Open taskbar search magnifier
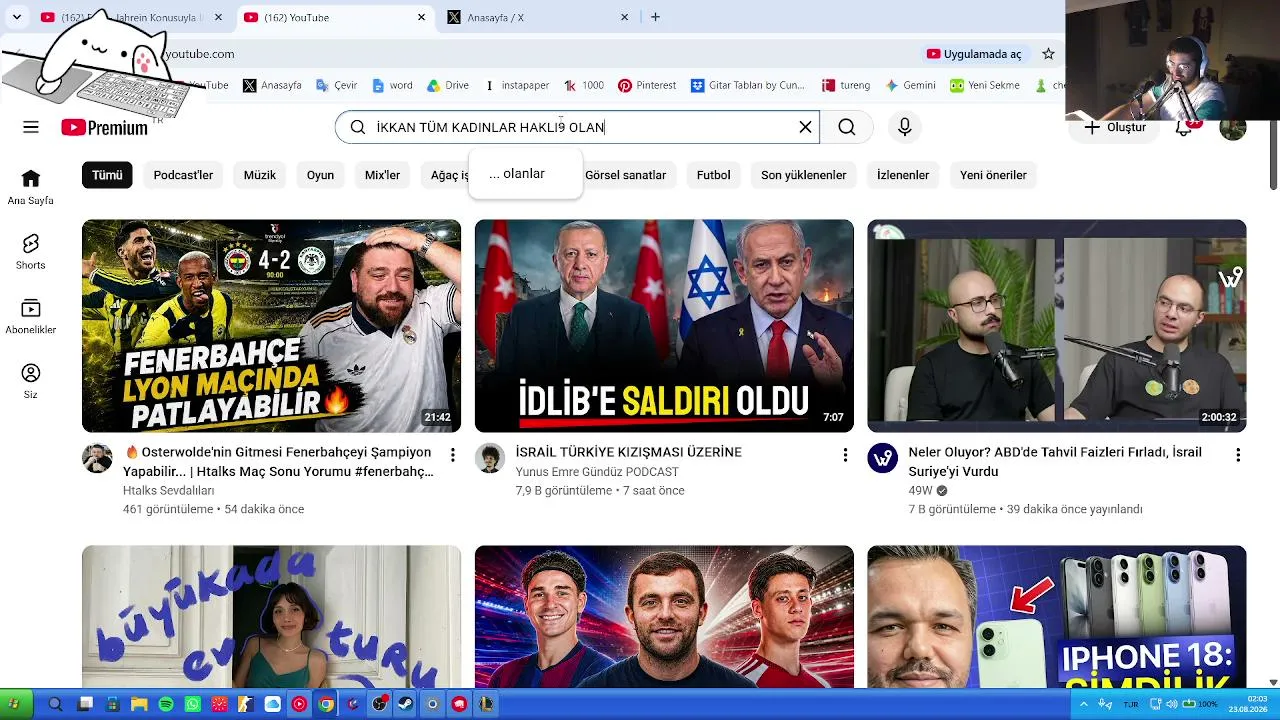 pyautogui.click(x=55, y=704)
